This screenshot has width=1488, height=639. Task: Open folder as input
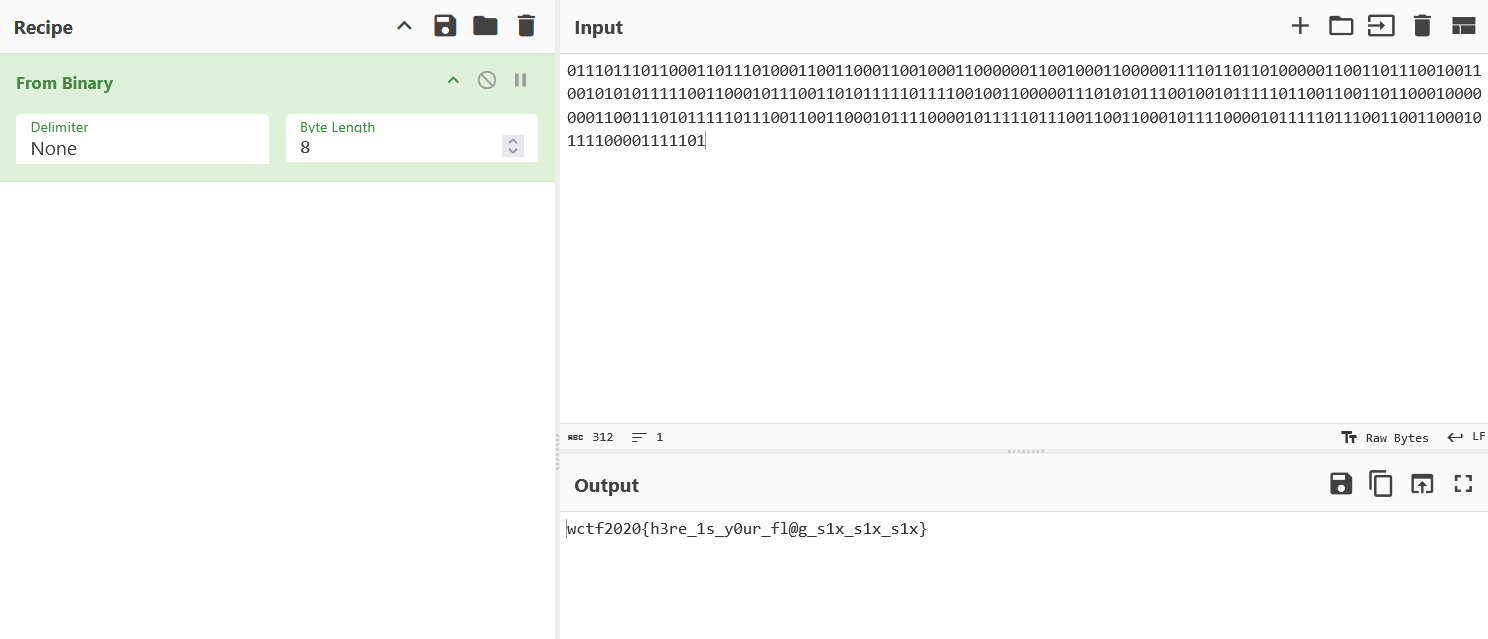(x=1341, y=26)
